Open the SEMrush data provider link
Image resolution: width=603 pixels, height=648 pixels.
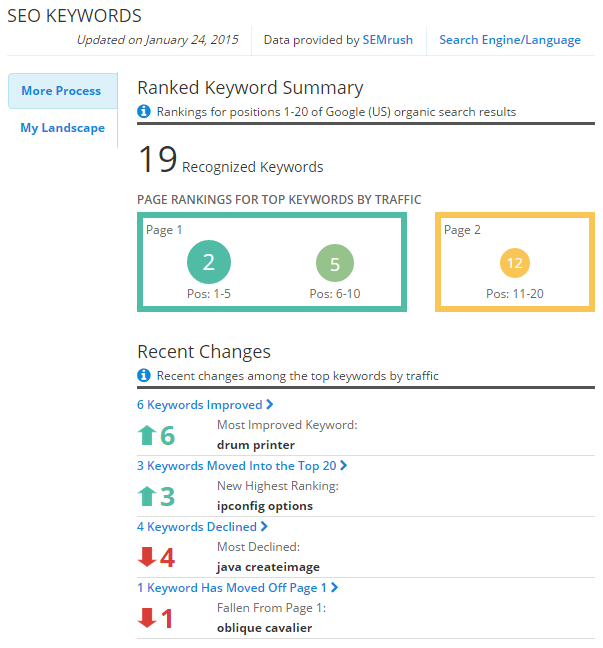point(387,40)
